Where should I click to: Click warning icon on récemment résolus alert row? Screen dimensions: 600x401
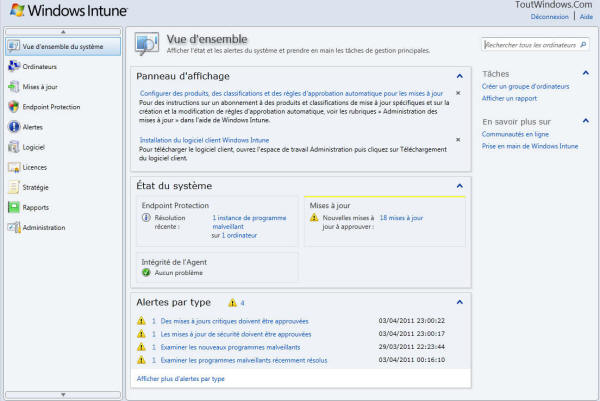click(141, 360)
